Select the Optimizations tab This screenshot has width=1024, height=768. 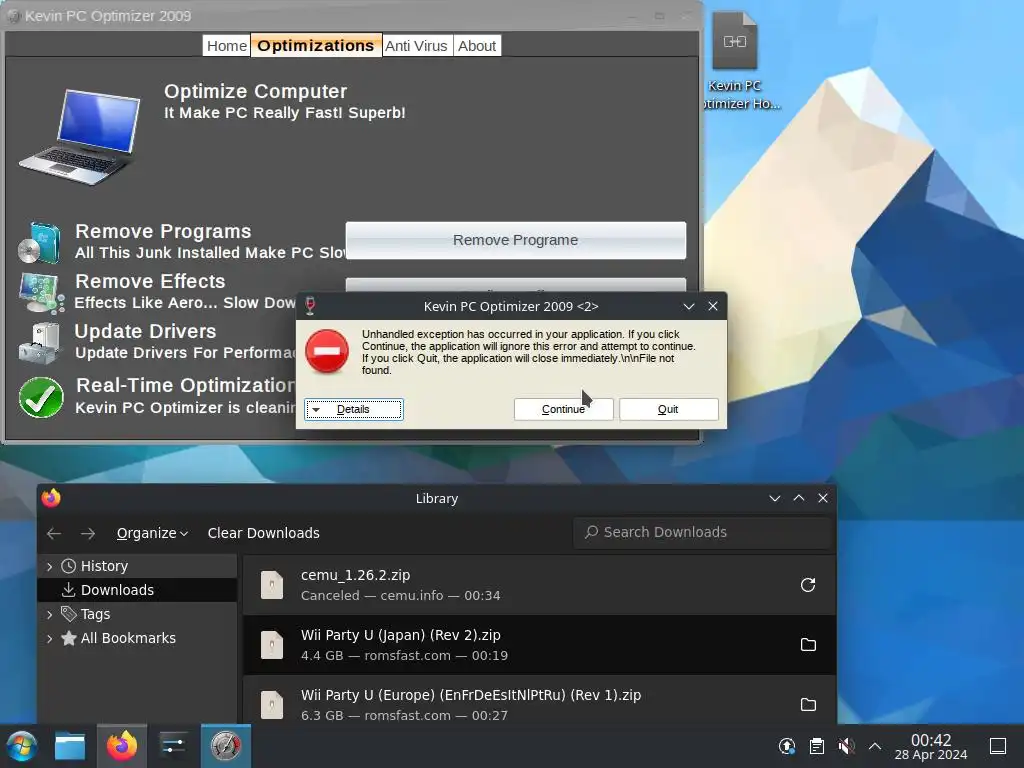316,46
